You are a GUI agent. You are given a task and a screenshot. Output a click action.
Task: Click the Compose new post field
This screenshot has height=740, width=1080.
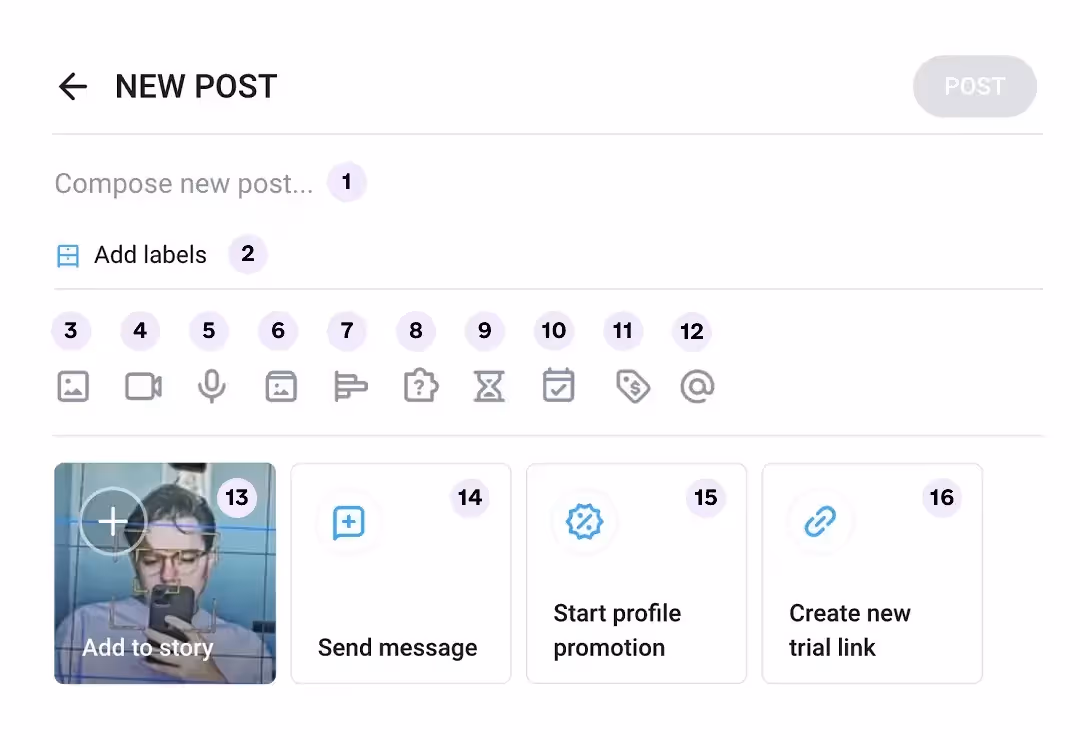click(184, 183)
